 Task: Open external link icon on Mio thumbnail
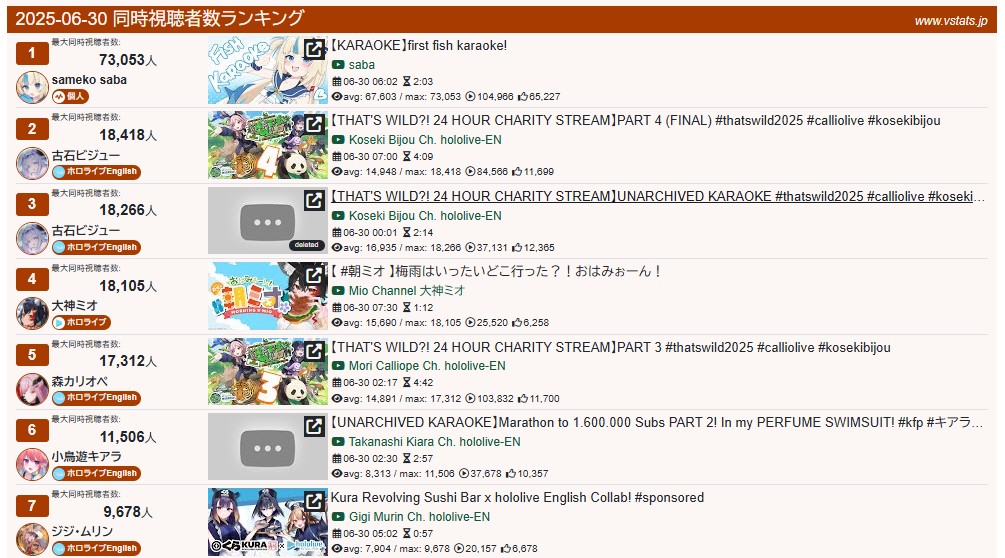[314, 275]
